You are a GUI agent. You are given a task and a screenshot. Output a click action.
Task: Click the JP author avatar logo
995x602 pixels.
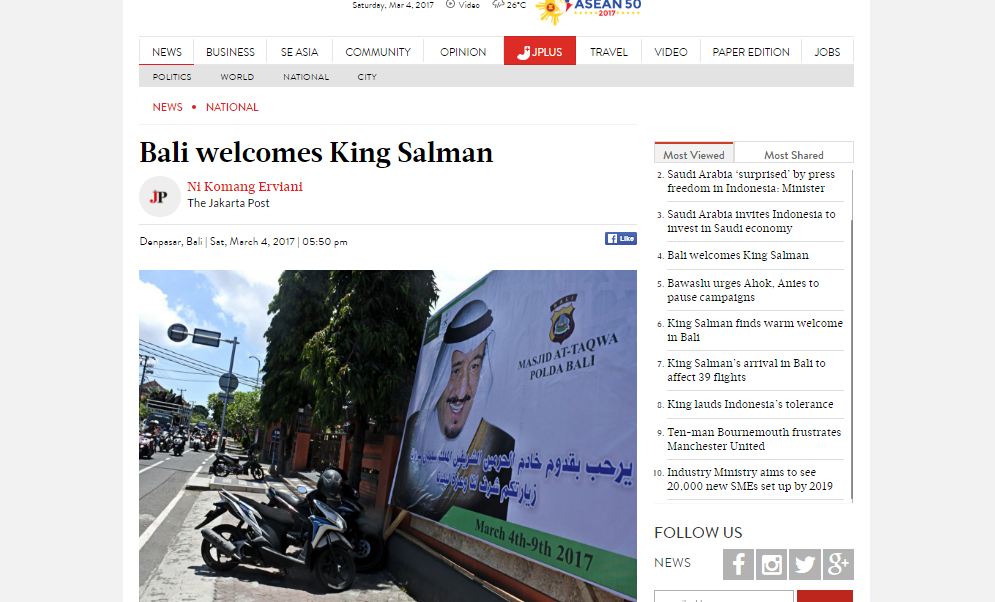pyautogui.click(x=159, y=197)
